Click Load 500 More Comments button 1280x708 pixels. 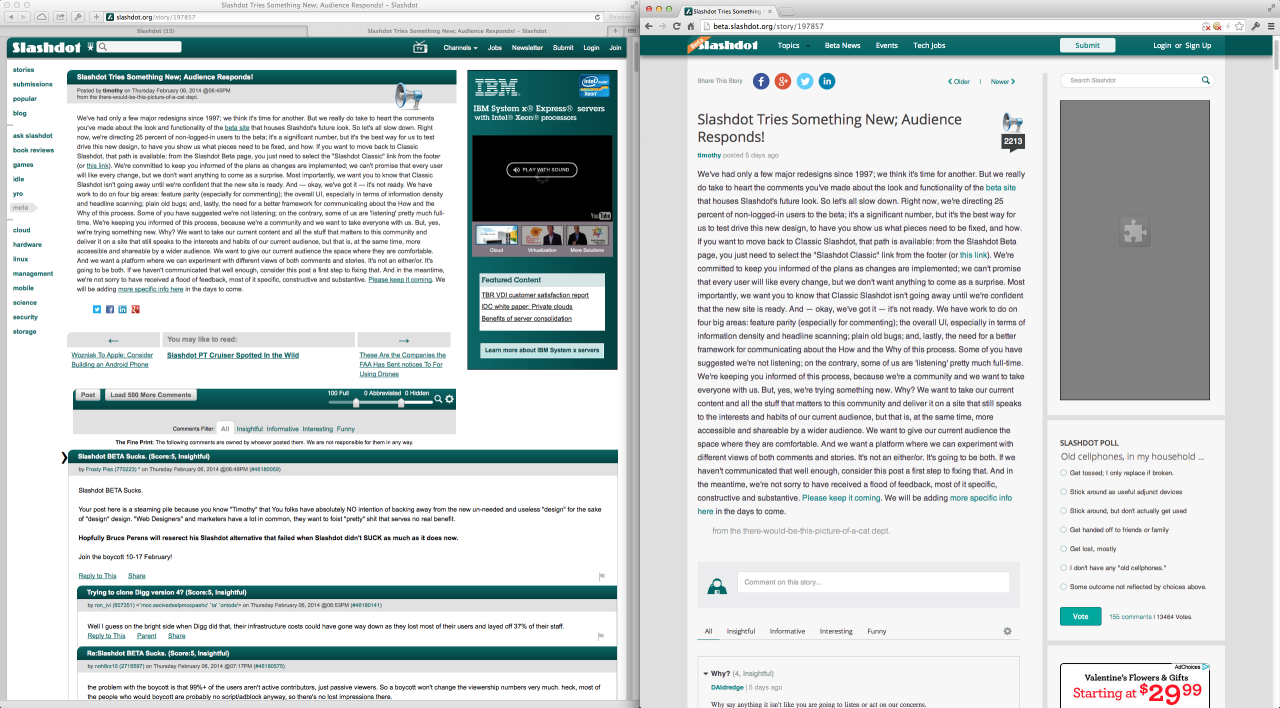(x=150, y=395)
